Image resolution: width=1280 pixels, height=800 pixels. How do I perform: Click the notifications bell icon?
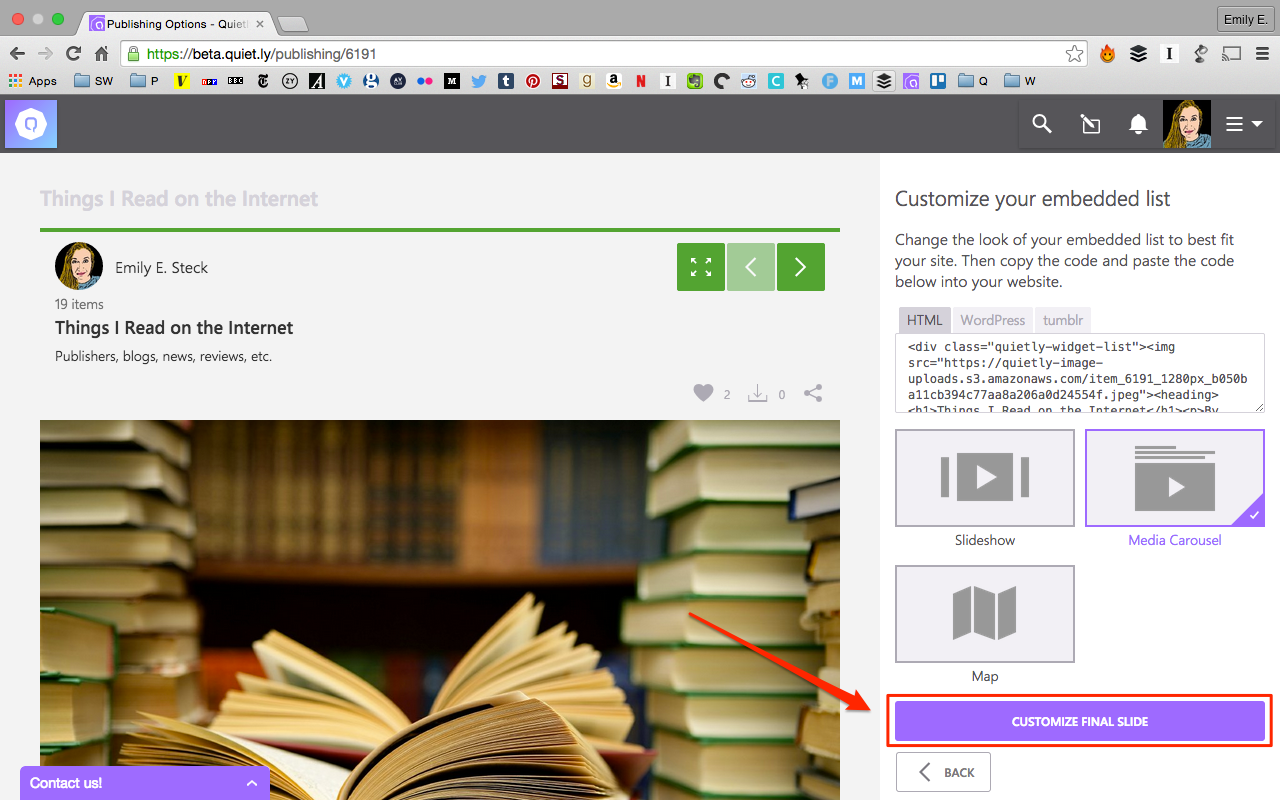point(1138,124)
